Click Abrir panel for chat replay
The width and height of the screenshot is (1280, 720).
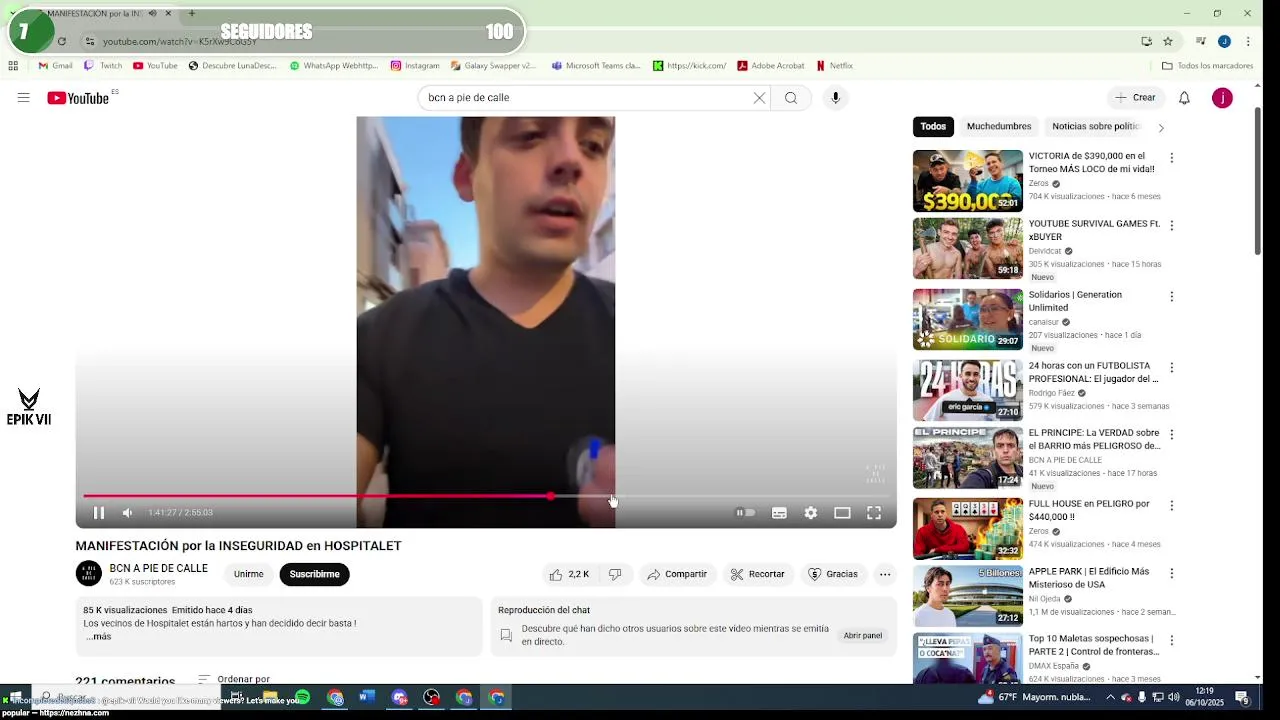pos(863,635)
